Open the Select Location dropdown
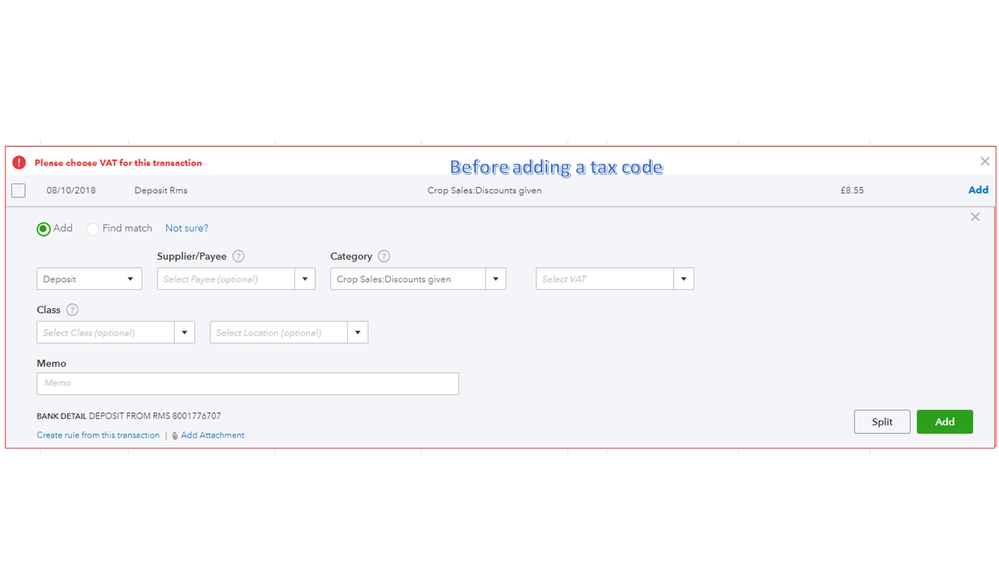999x562 pixels. tap(357, 332)
